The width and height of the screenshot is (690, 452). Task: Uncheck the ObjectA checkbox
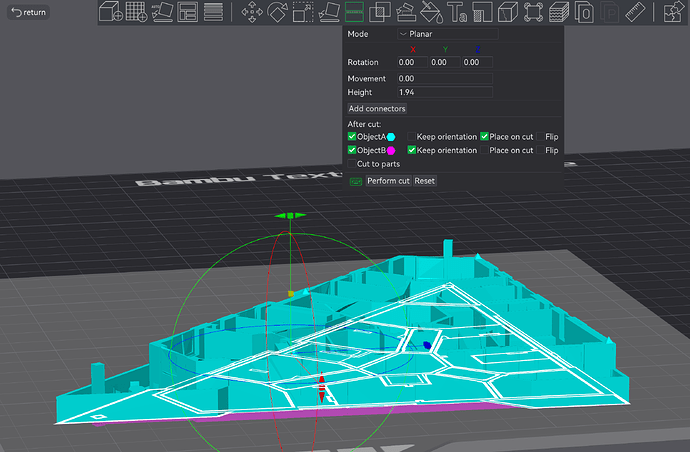coord(352,136)
